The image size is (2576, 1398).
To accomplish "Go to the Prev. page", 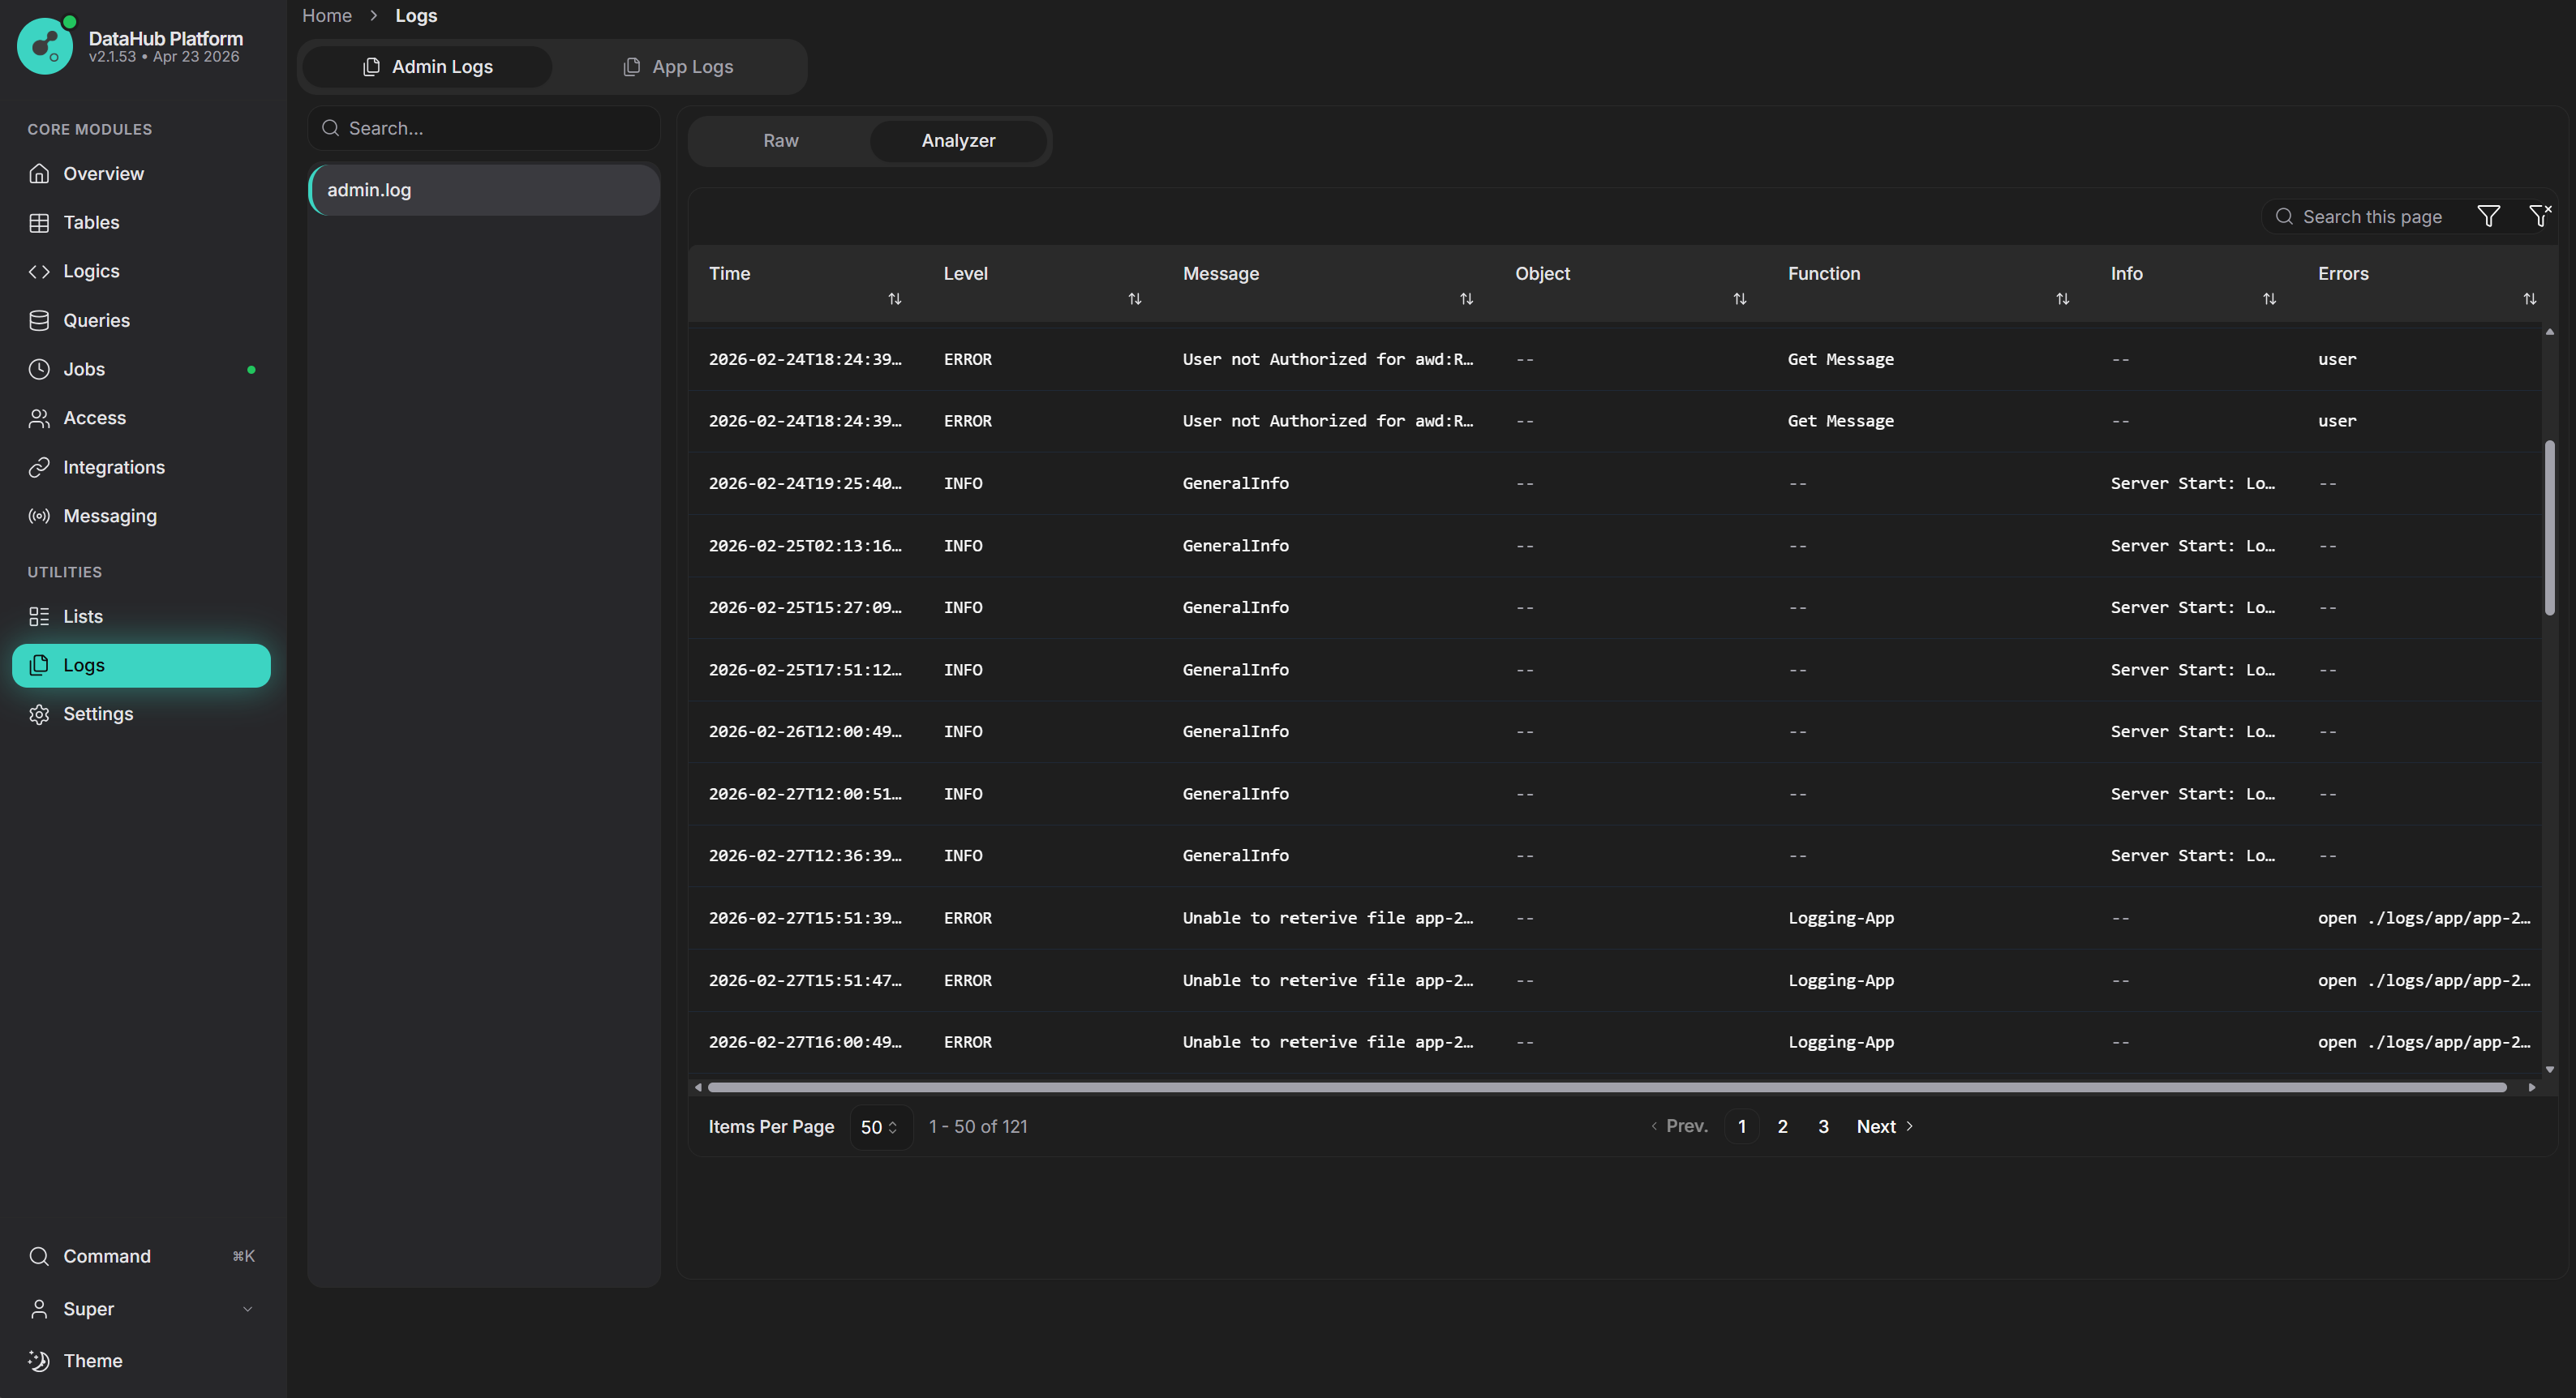I will tap(1679, 1126).
